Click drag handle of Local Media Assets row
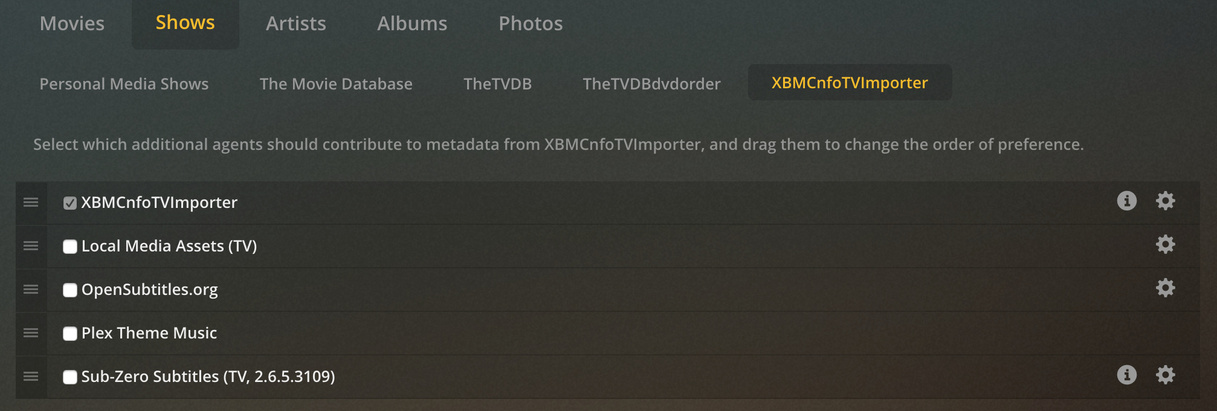The image size is (1217, 411). coord(31,246)
